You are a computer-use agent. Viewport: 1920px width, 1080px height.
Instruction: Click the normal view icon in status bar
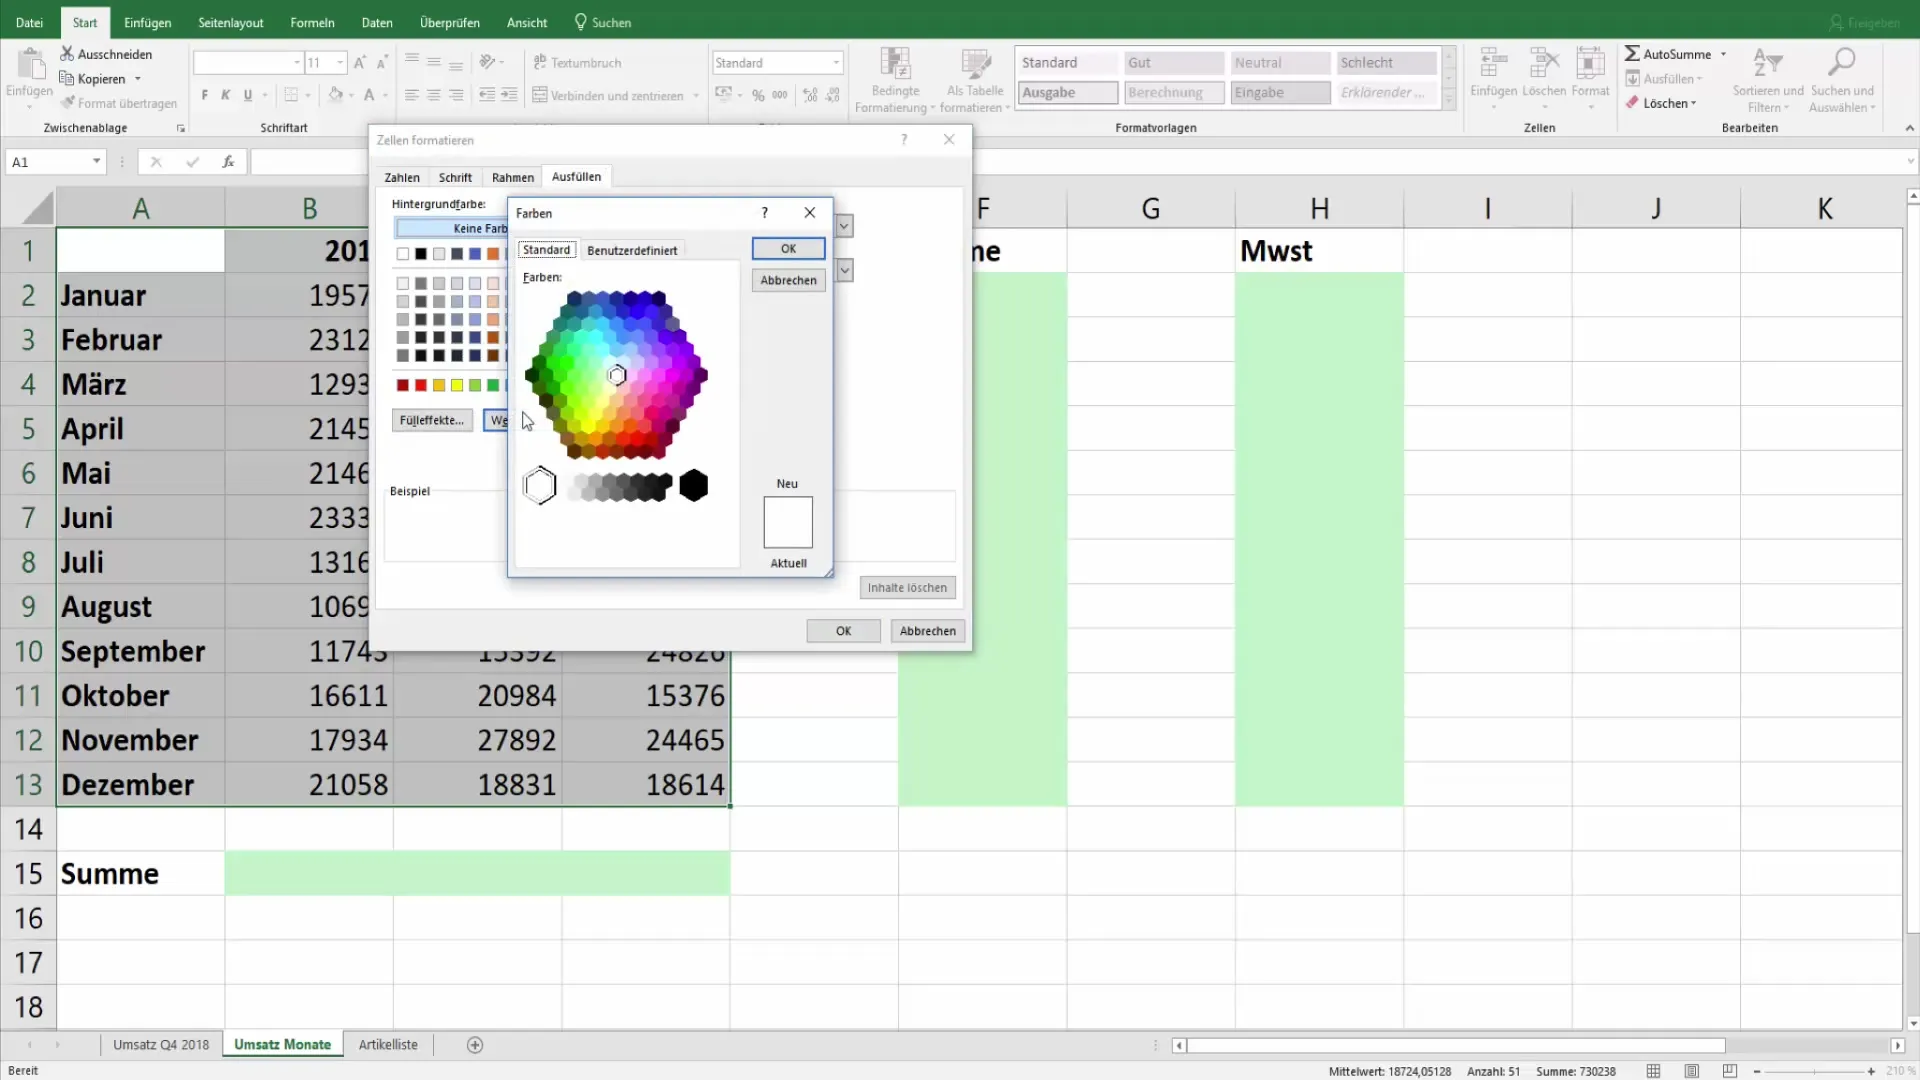point(1653,1071)
